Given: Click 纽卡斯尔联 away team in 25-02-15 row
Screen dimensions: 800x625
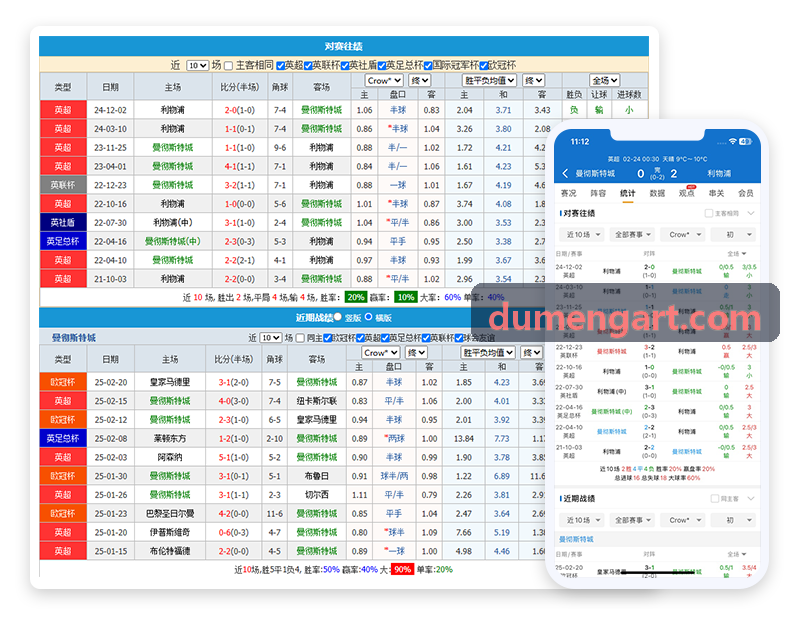Looking at the screenshot, I should click(x=316, y=401).
